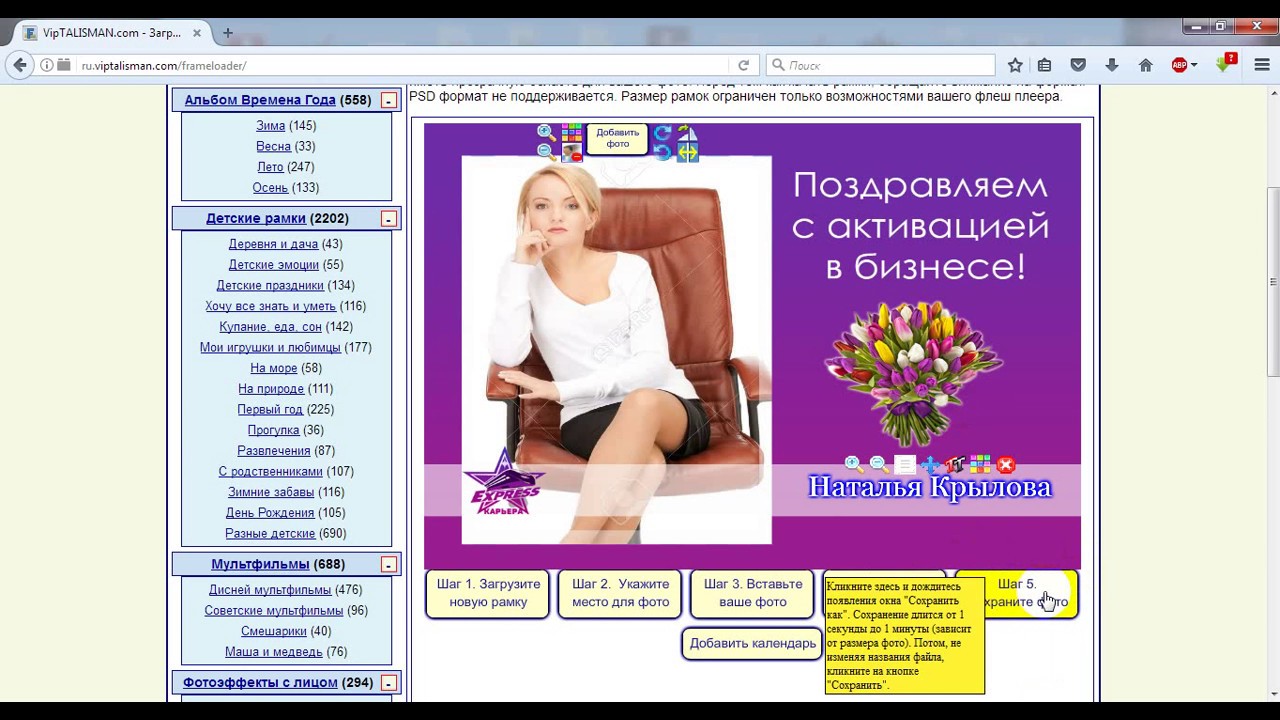Click the page vertical scrollbar thumb
The width and height of the screenshot is (1280, 720).
click(x=1272, y=283)
